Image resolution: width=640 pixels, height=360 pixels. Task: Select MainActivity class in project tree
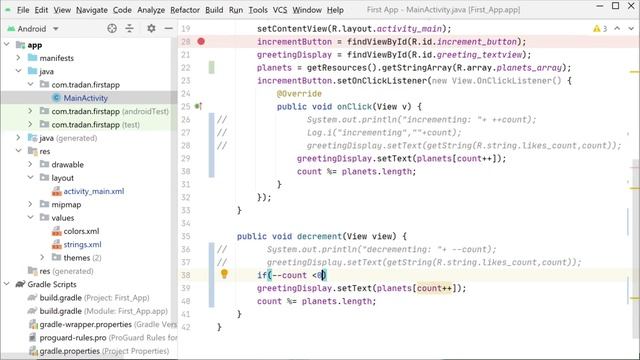coord(85,98)
